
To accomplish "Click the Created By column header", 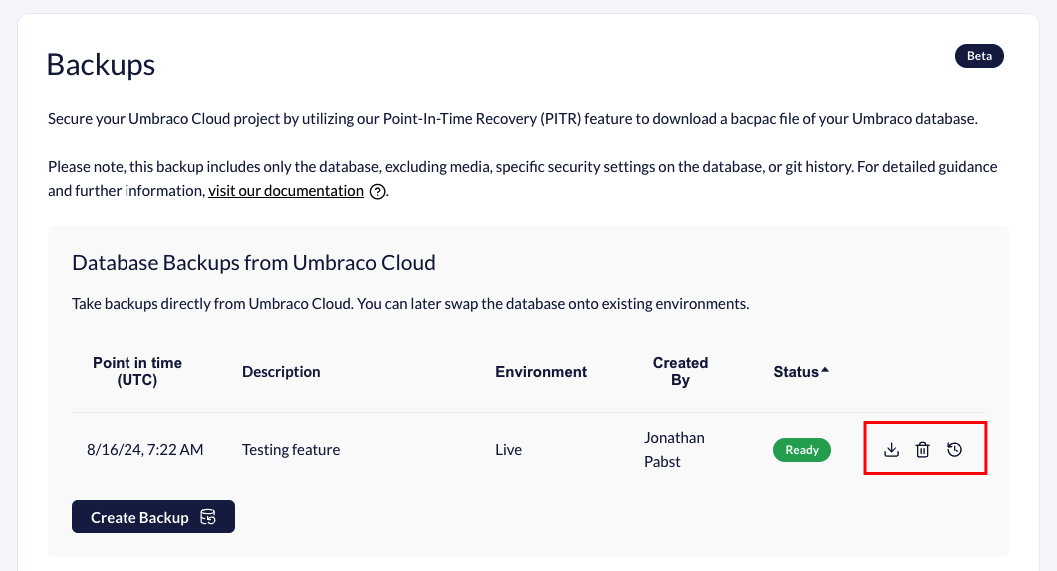I will (680, 371).
